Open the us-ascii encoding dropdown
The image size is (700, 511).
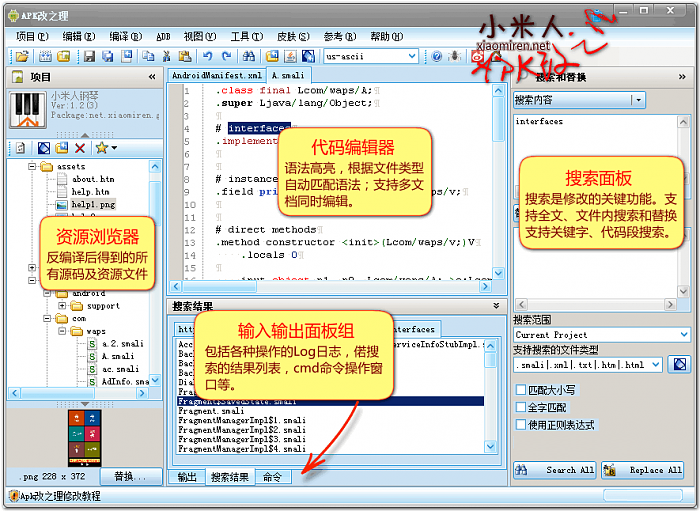coord(412,56)
